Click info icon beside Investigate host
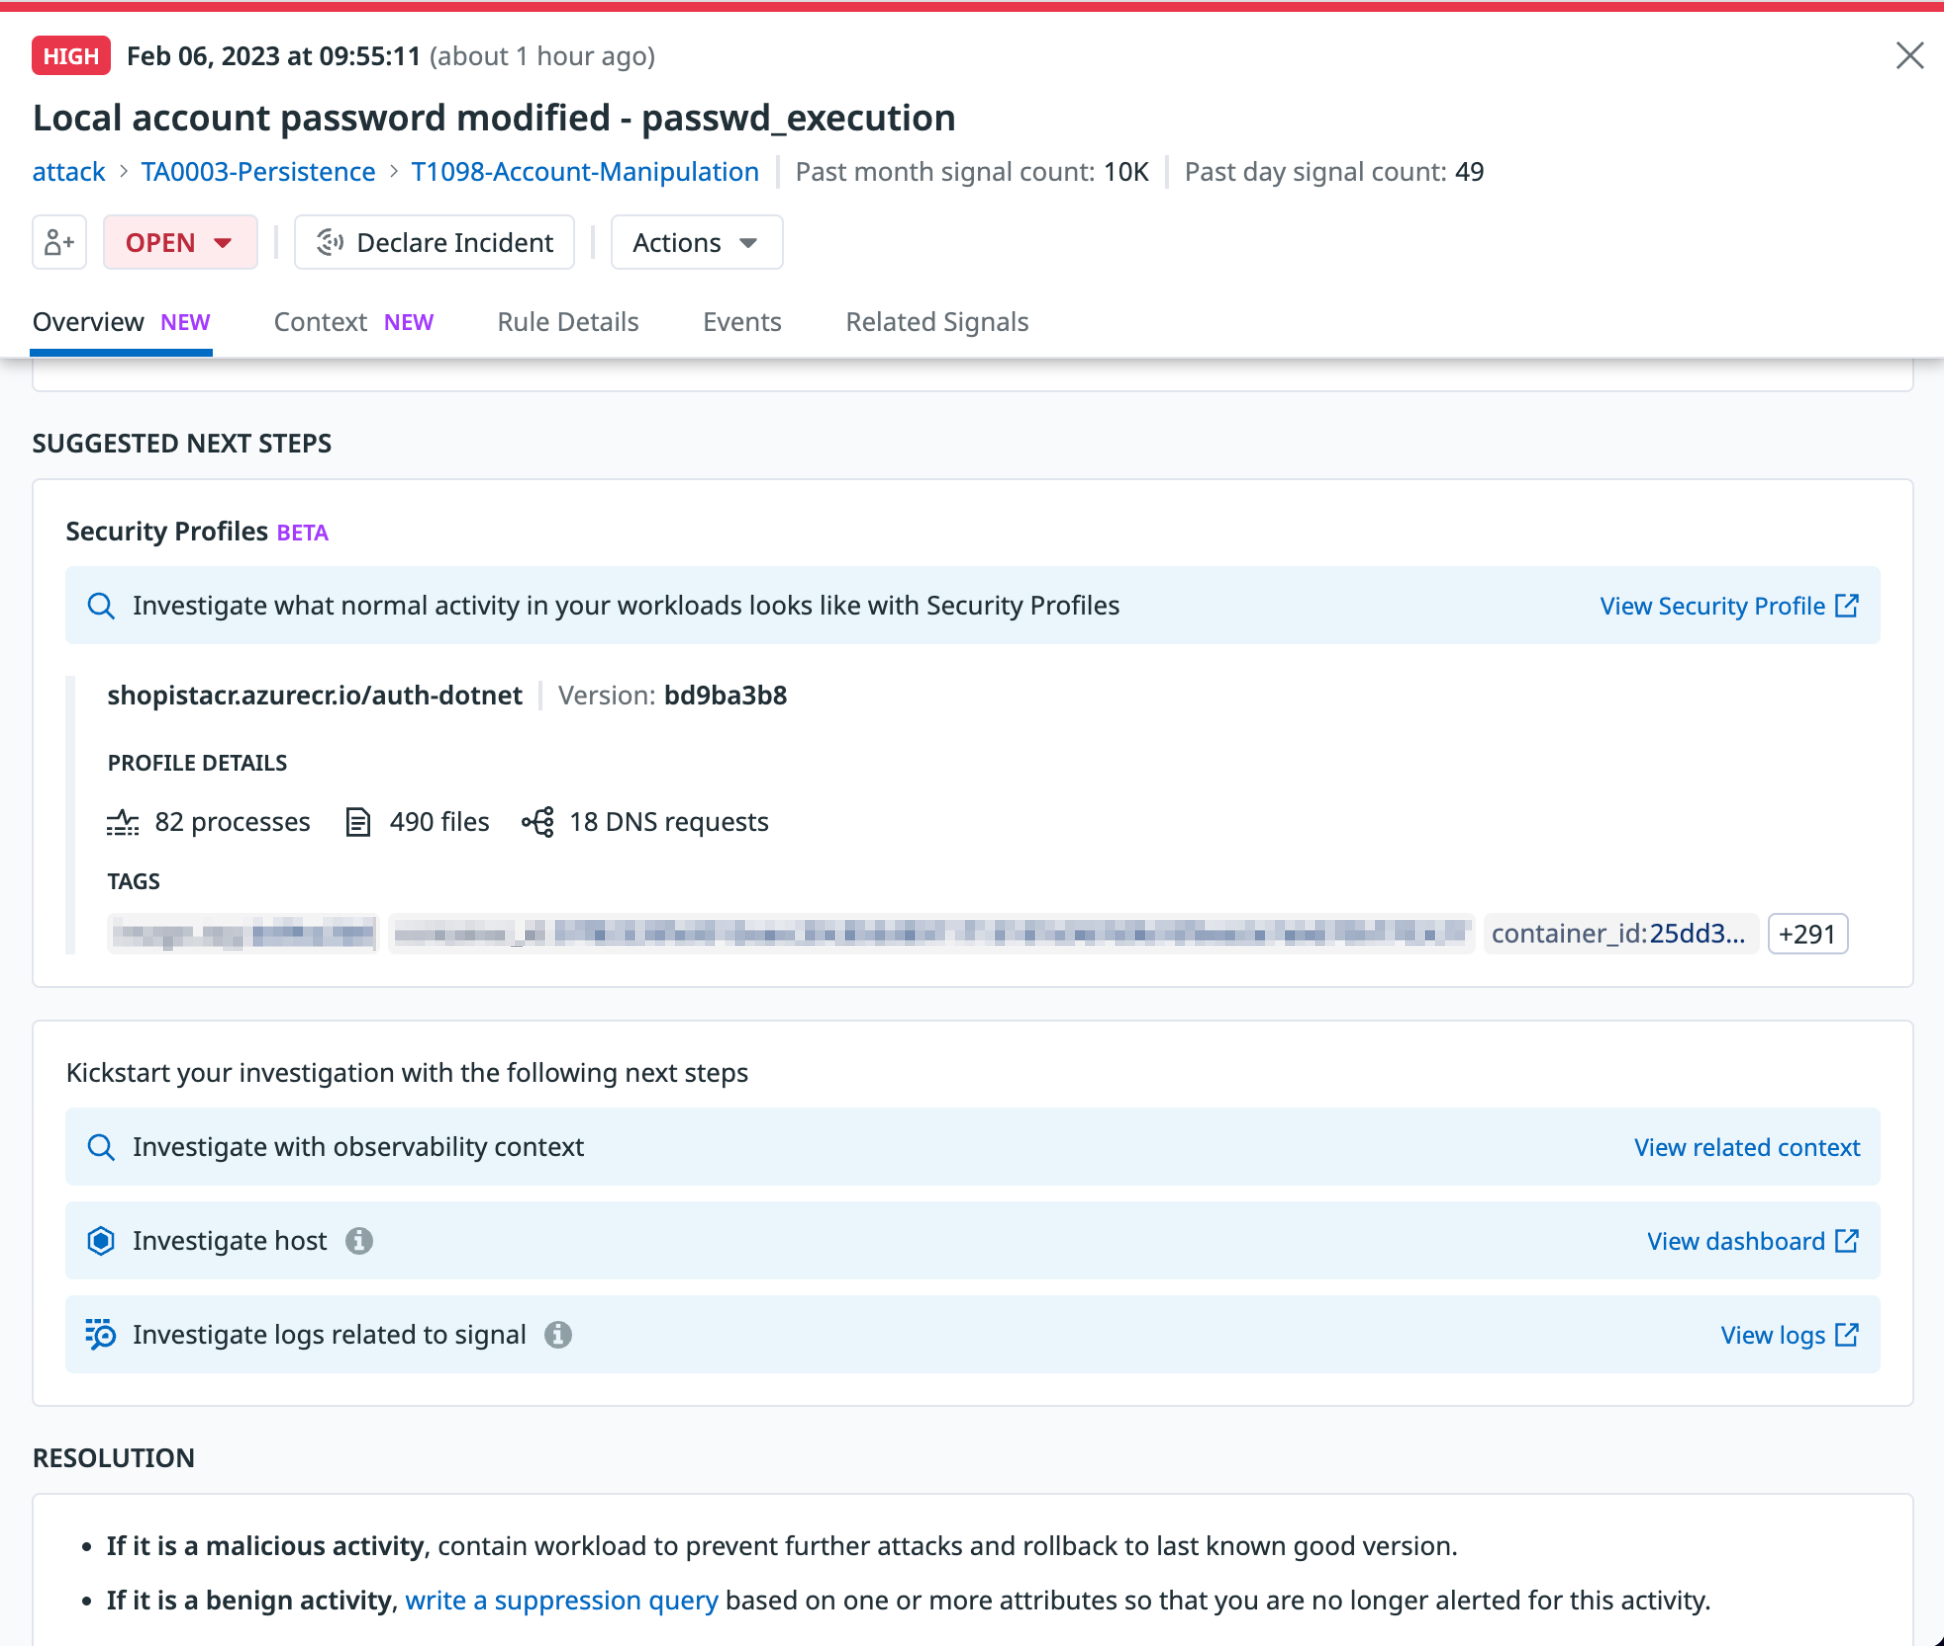Viewport: 1944px width, 1646px height. pos(359,1241)
